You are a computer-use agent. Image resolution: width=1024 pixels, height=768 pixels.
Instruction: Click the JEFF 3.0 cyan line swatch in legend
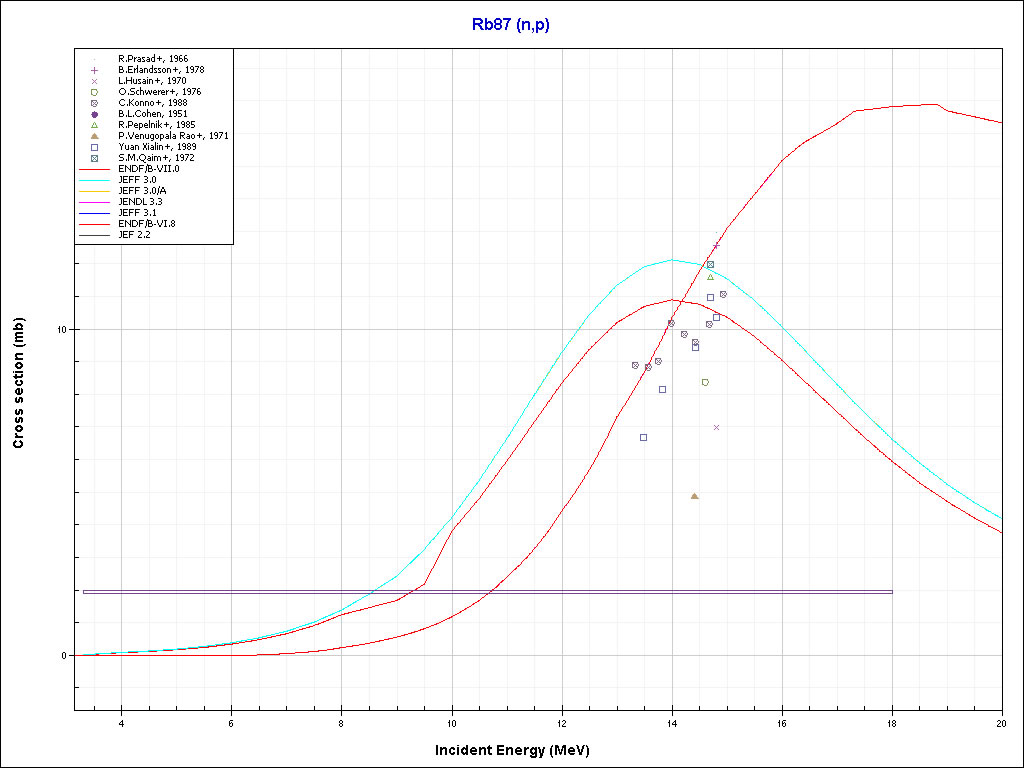(x=95, y=180)
